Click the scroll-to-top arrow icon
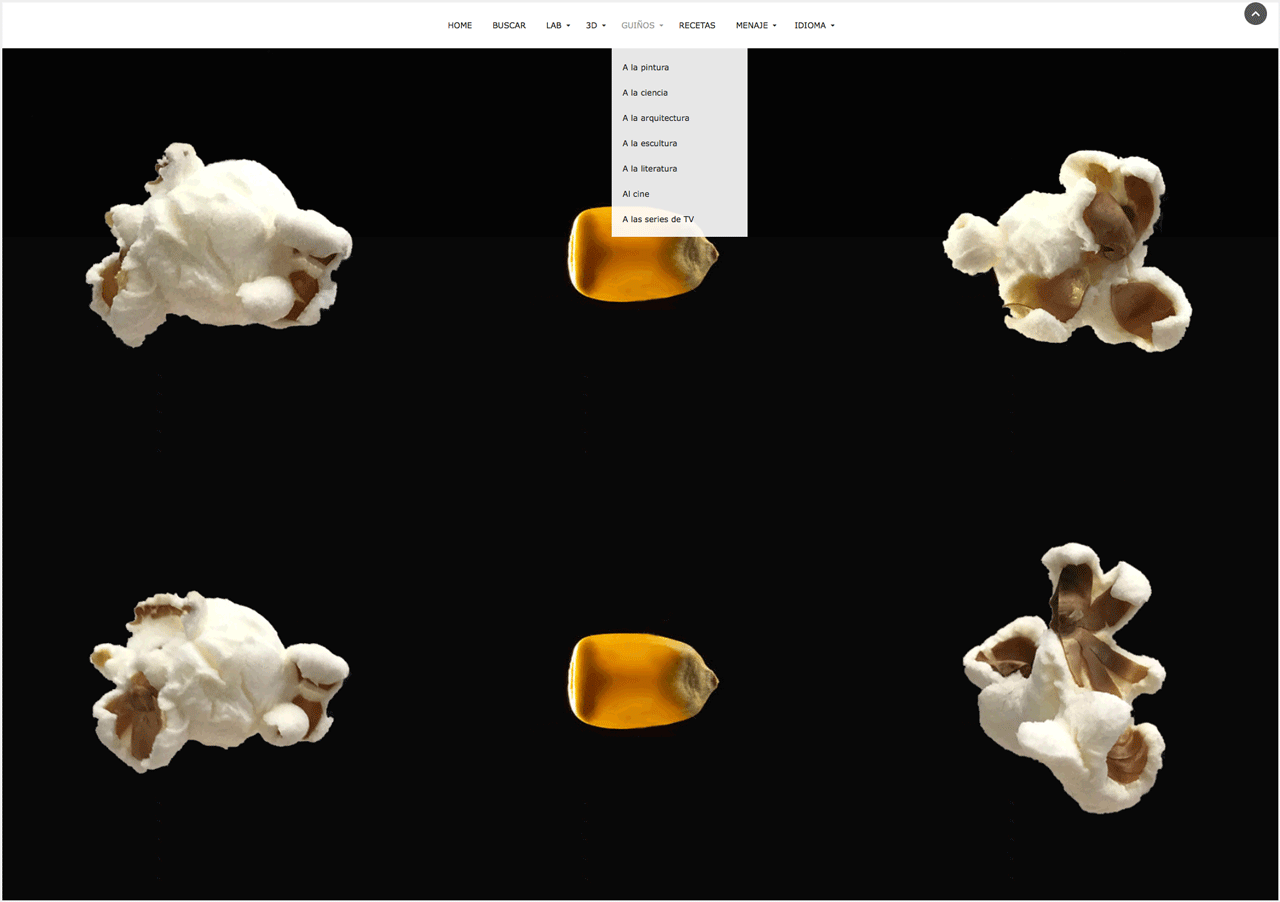1280x902 pixels. tap(1255, 14)
